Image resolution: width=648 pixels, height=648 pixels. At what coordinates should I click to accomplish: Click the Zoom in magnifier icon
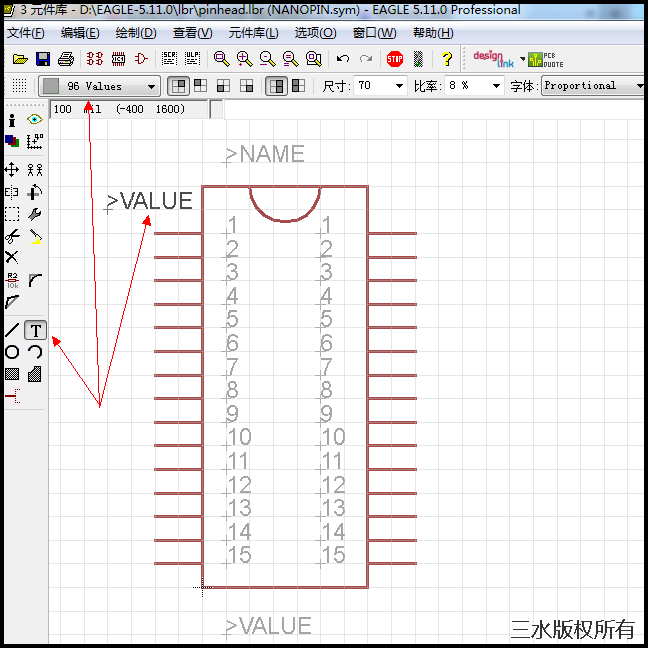point(244,59)
